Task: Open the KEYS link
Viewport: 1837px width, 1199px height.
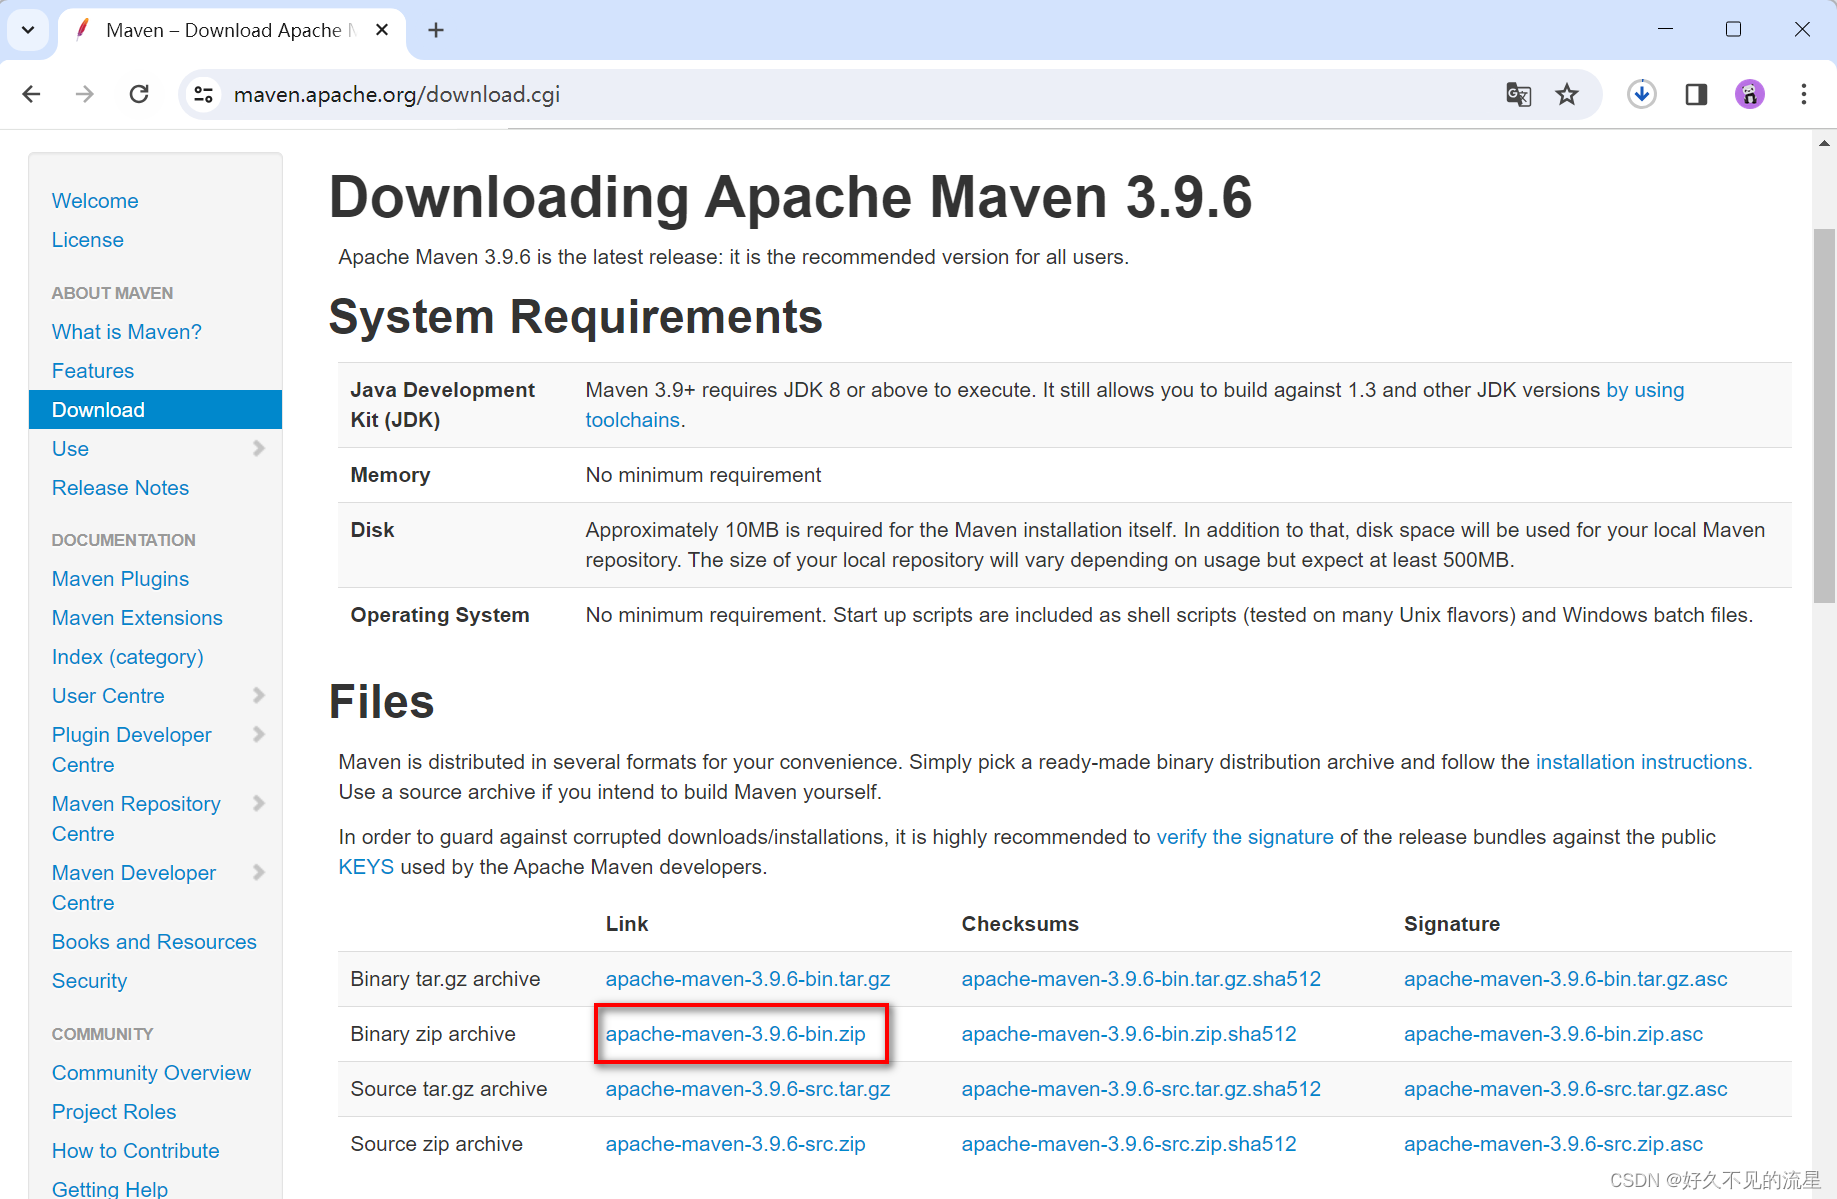Action: tap(366, 867)
